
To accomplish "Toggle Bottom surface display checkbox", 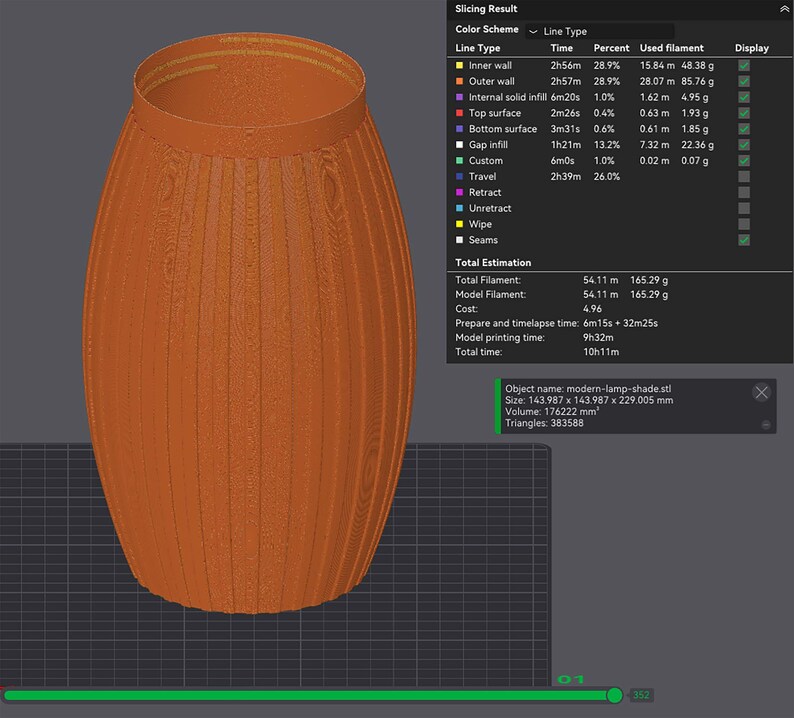I will tap(743, 129).
